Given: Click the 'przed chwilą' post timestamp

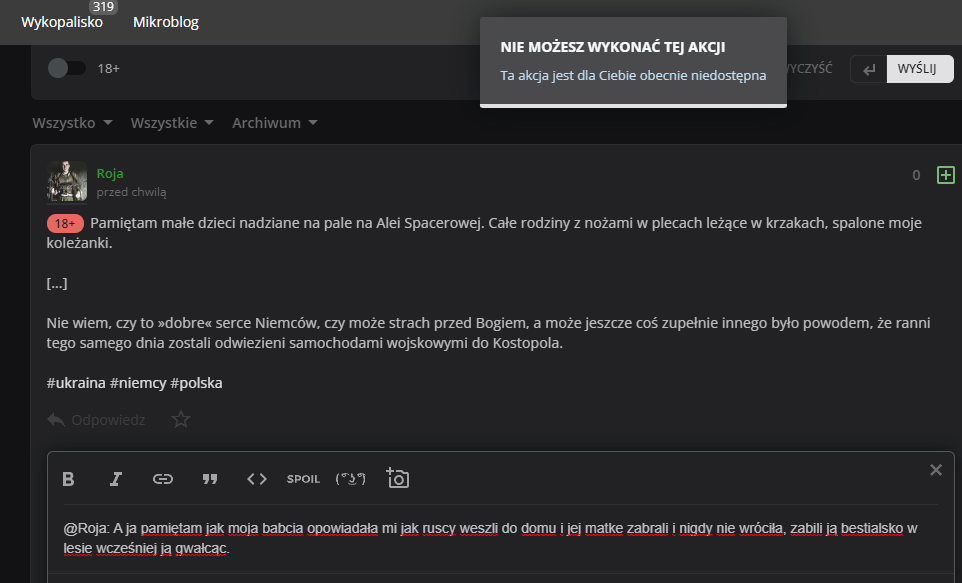Looking at the screenshot, I should 131,192.
